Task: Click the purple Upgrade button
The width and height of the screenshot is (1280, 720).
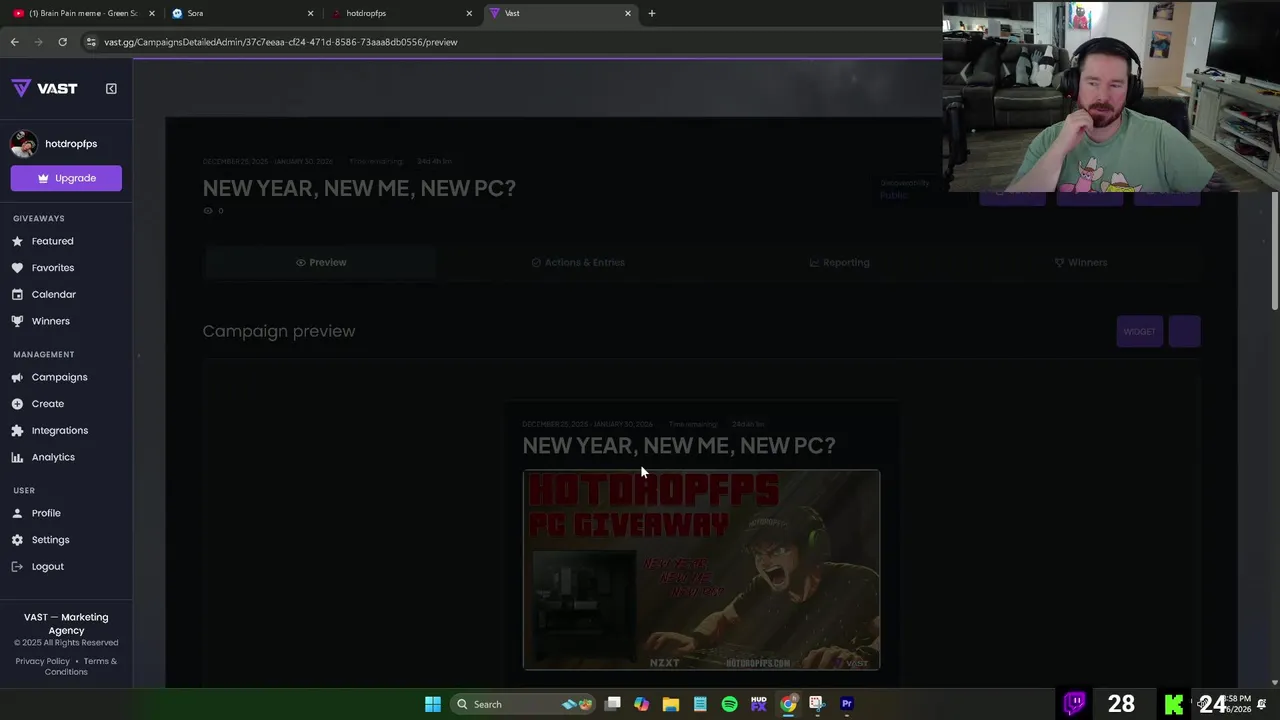Action: (66, 178)
